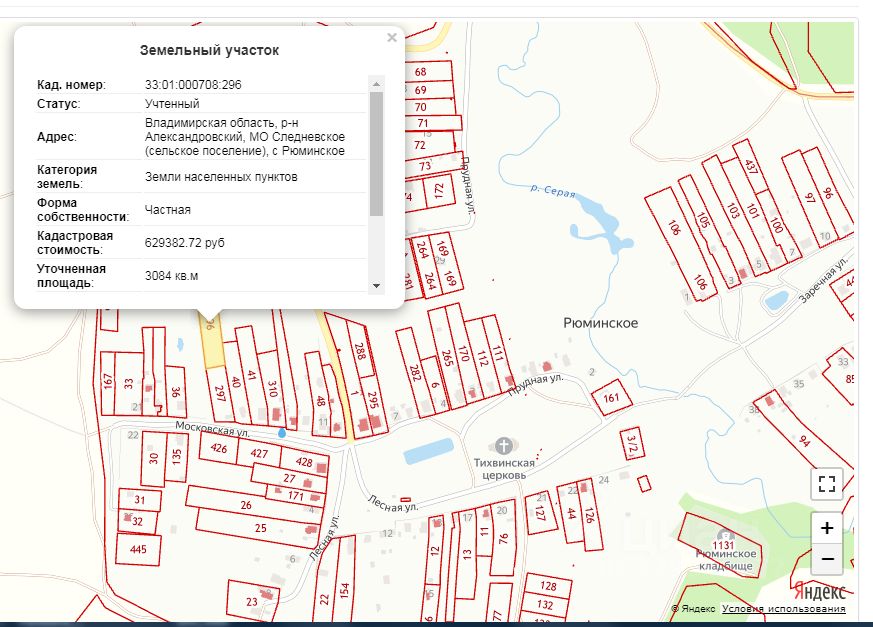Select parcel 161 near Прудная ул.
This screenshot has height=627, width=873.
pos(611,398)
